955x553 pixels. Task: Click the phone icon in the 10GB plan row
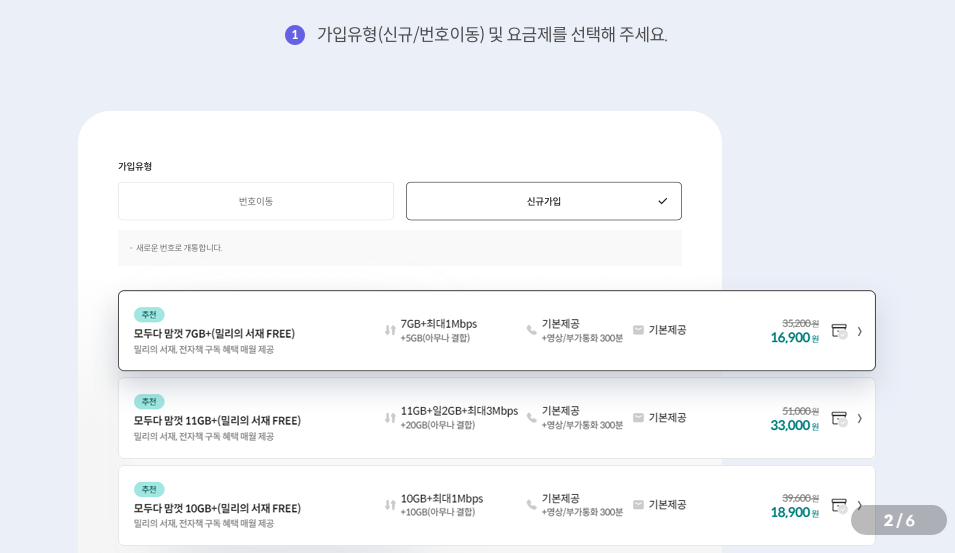(532, 505)
